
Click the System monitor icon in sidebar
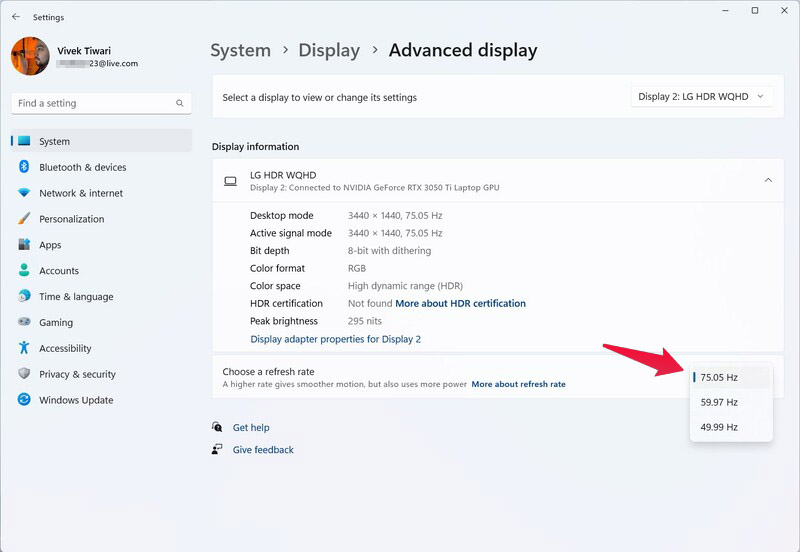(x=24, y=141)
